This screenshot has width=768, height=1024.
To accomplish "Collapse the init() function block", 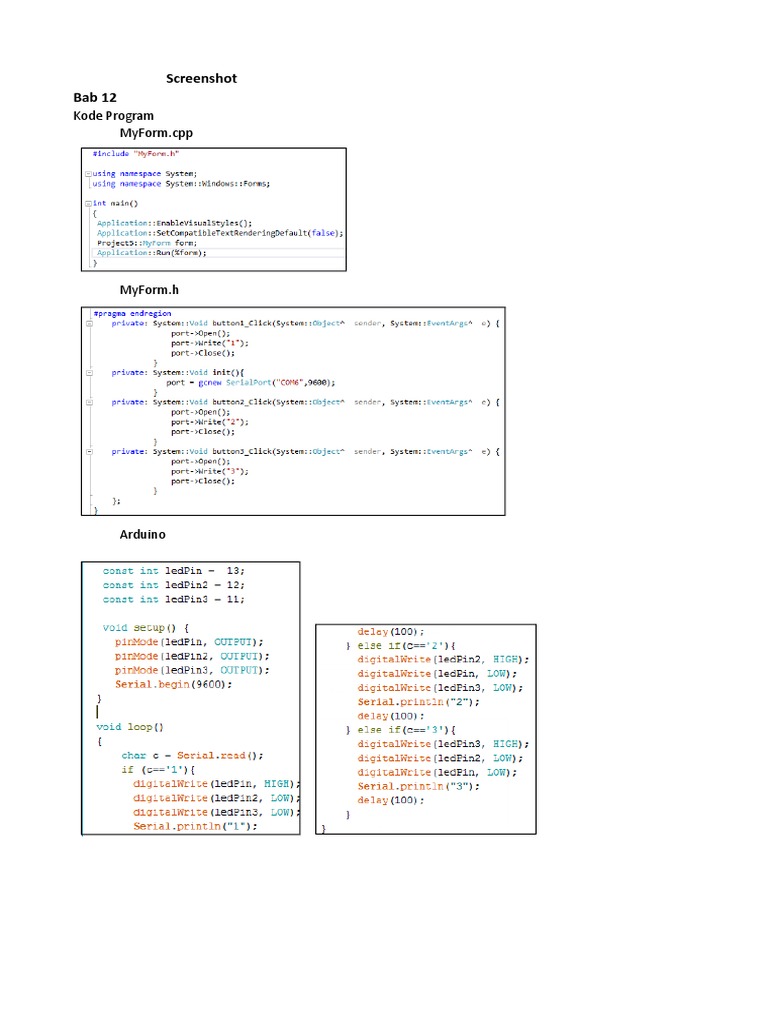I will point(90,372).
